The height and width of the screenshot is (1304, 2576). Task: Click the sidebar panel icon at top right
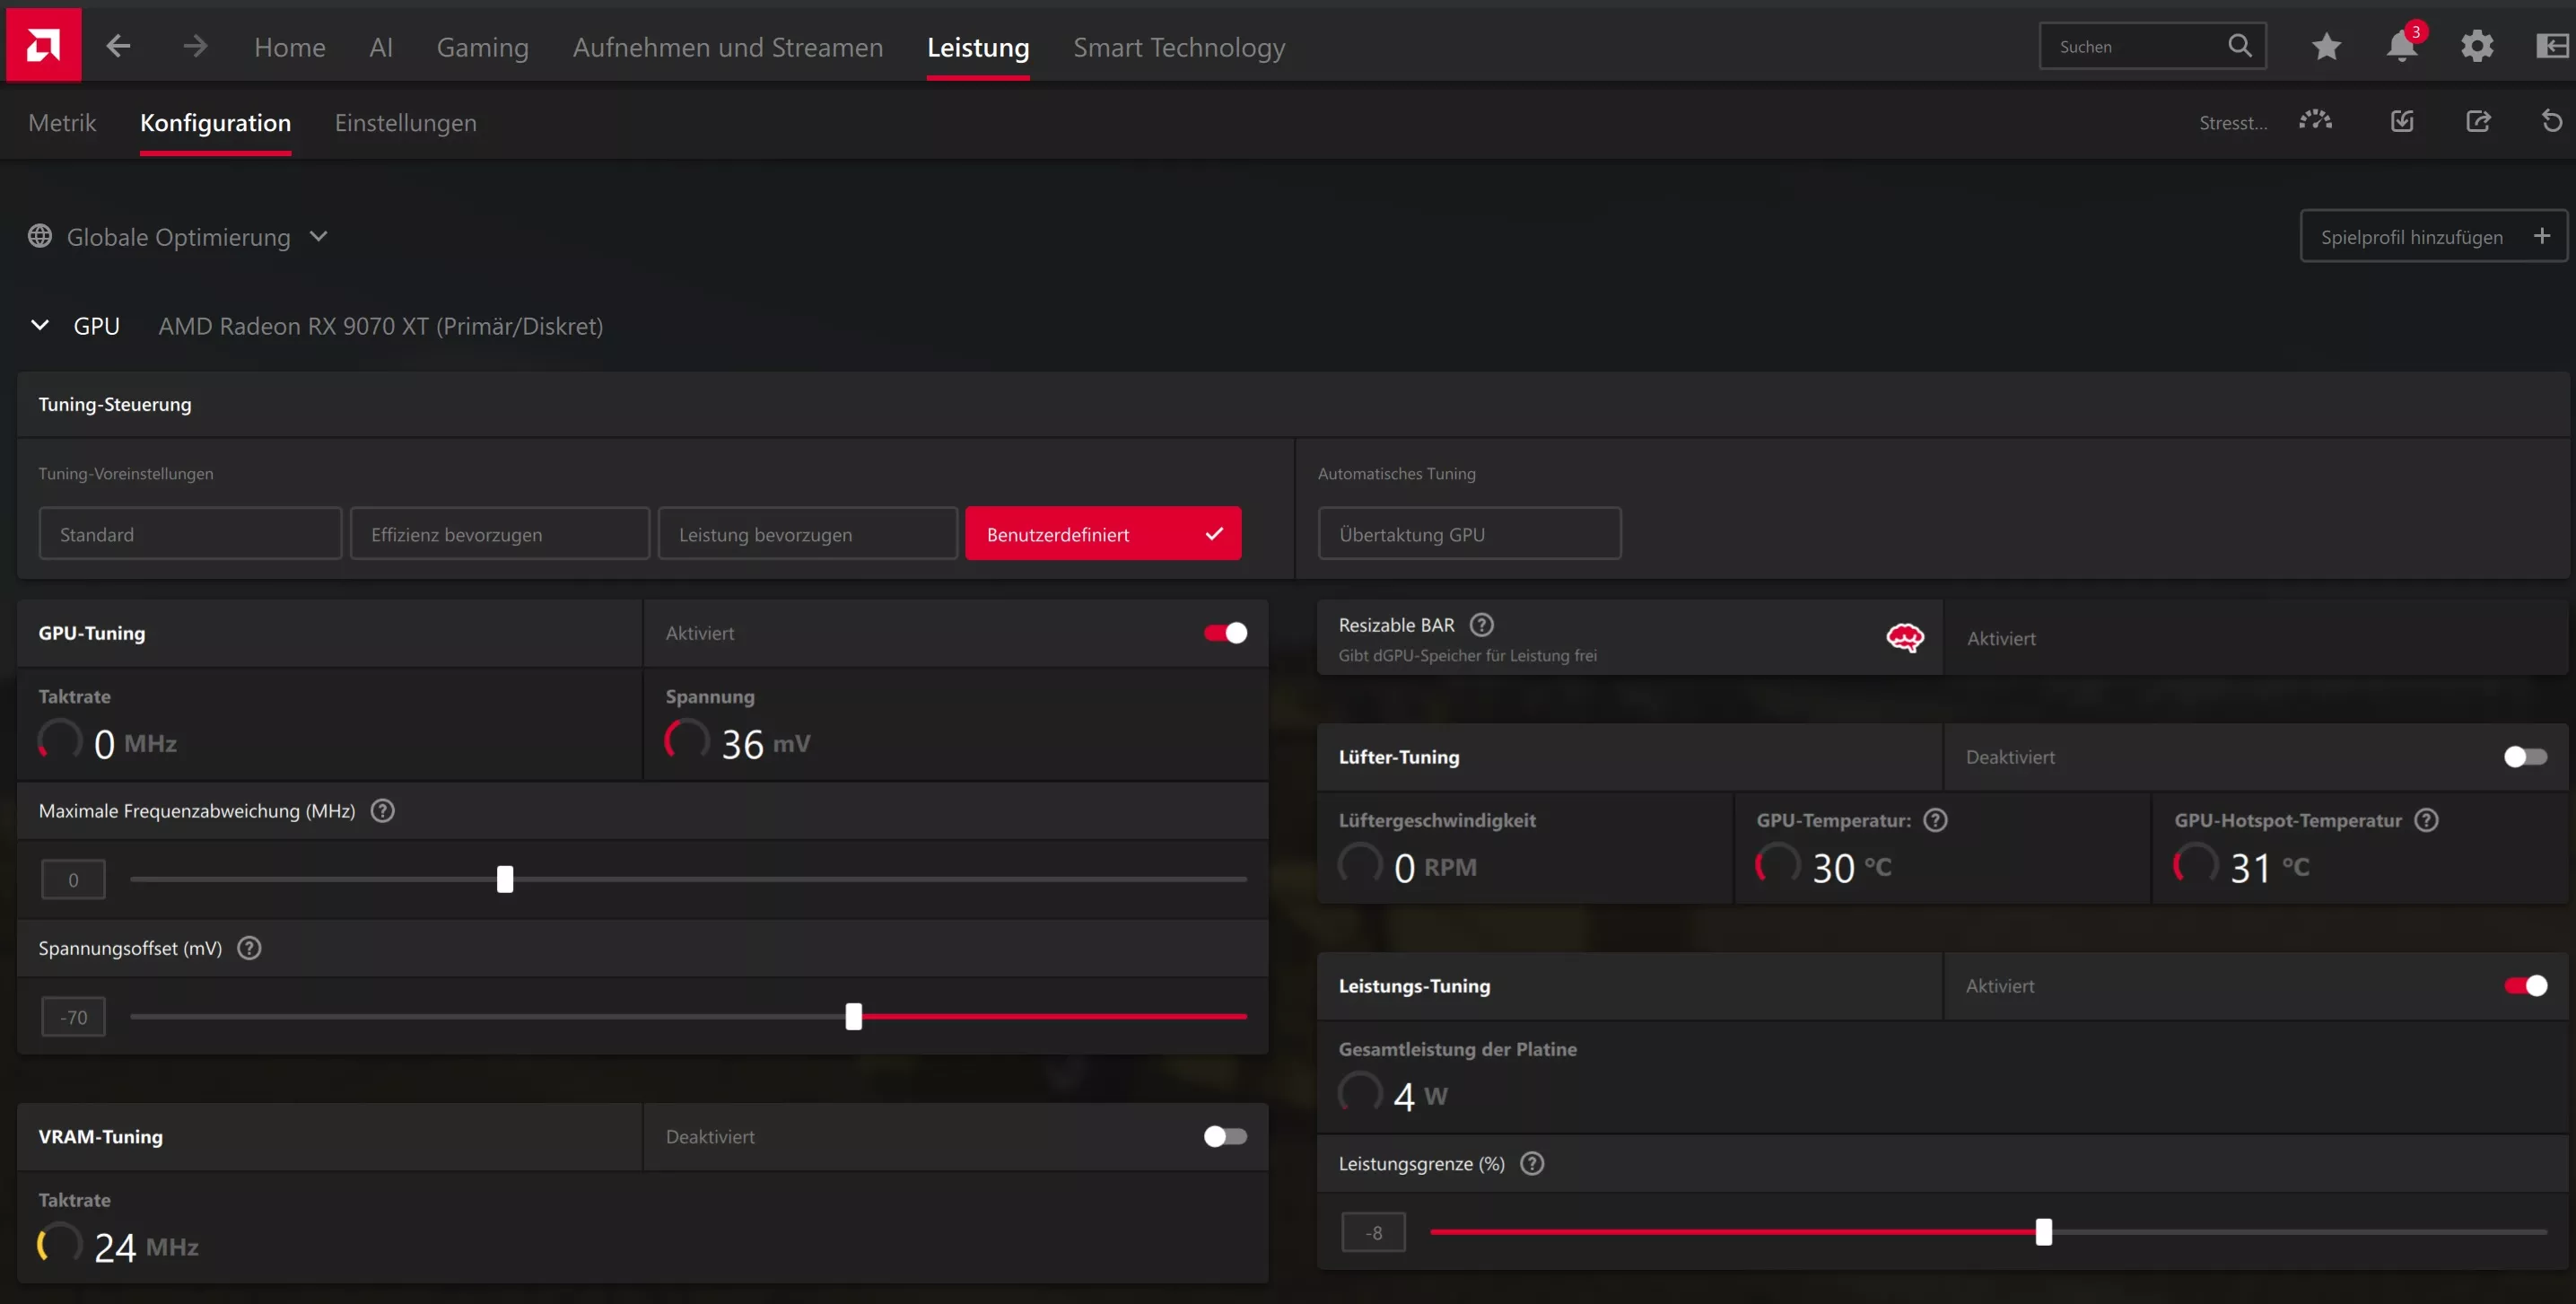point(2552,46)
